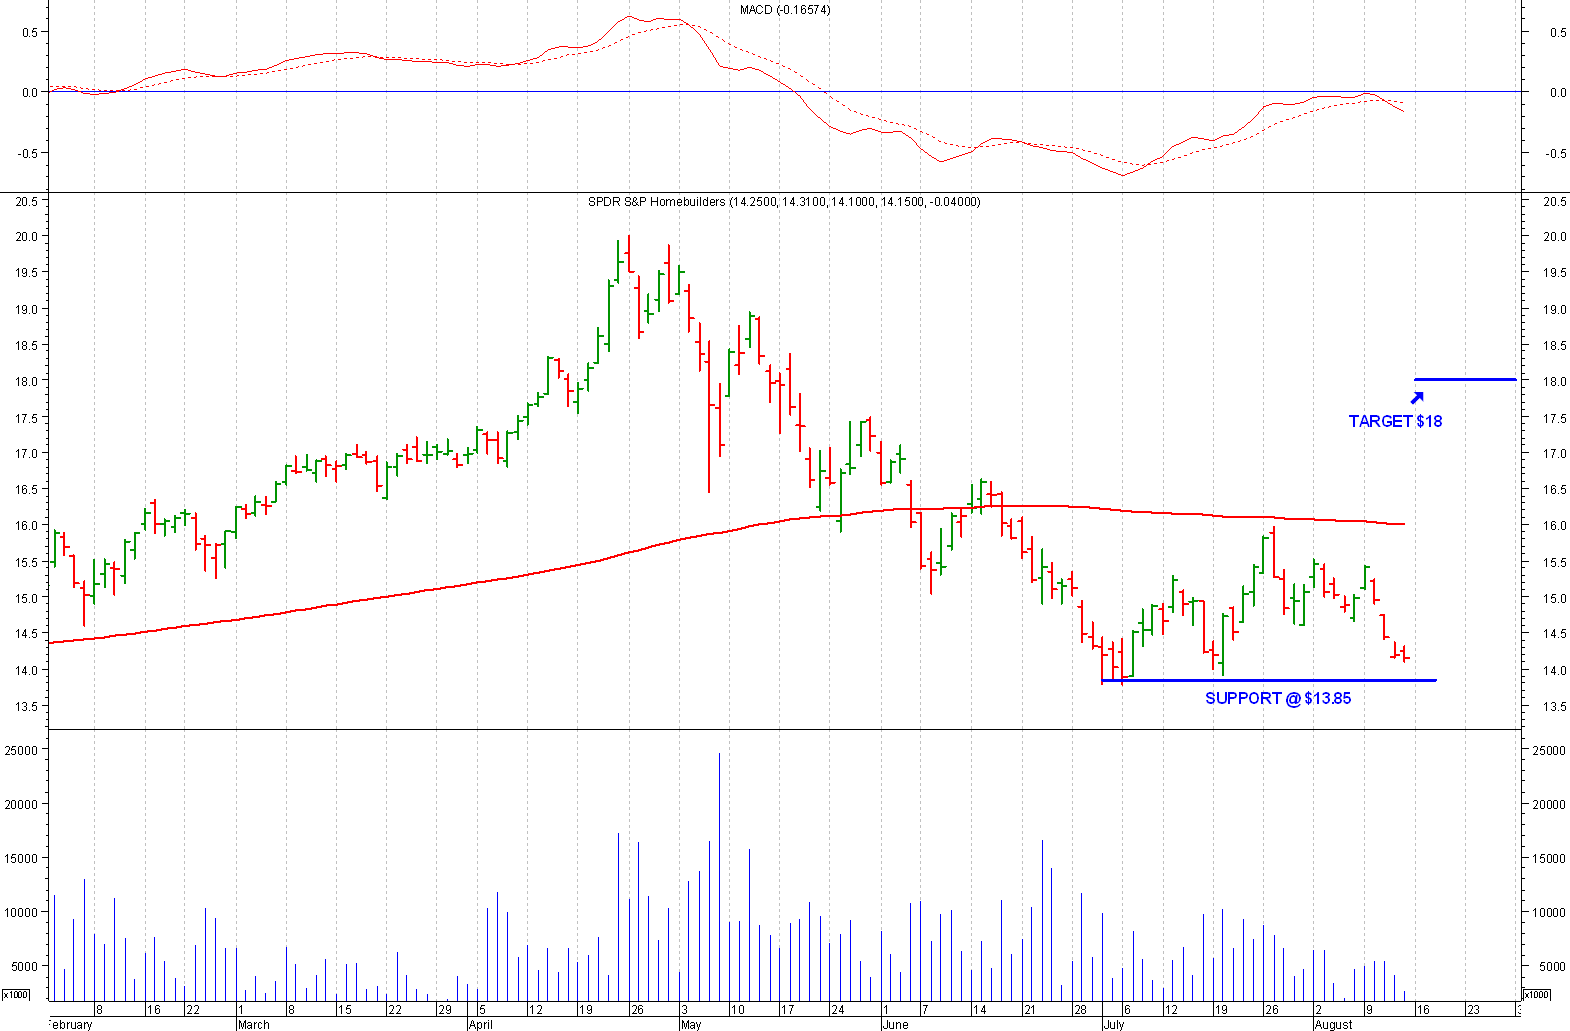Image resolution: width=1570 pixels, height=1031 pixels.
Task: Click the blue horizontal target line at $18
Action: coord(1465,380)
